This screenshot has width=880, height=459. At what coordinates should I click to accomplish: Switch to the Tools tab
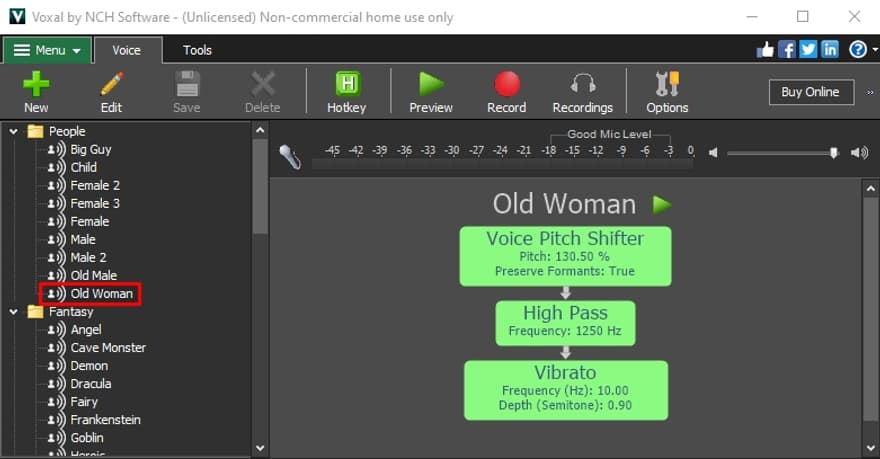tap(197, 50)
